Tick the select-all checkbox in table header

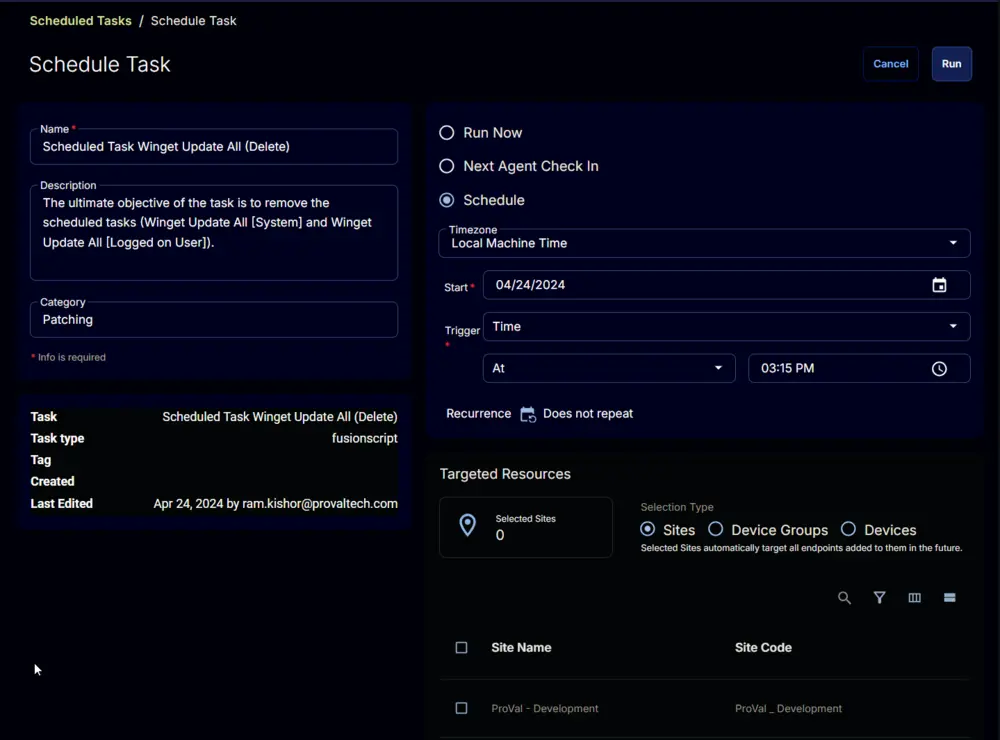coord(461,648)
